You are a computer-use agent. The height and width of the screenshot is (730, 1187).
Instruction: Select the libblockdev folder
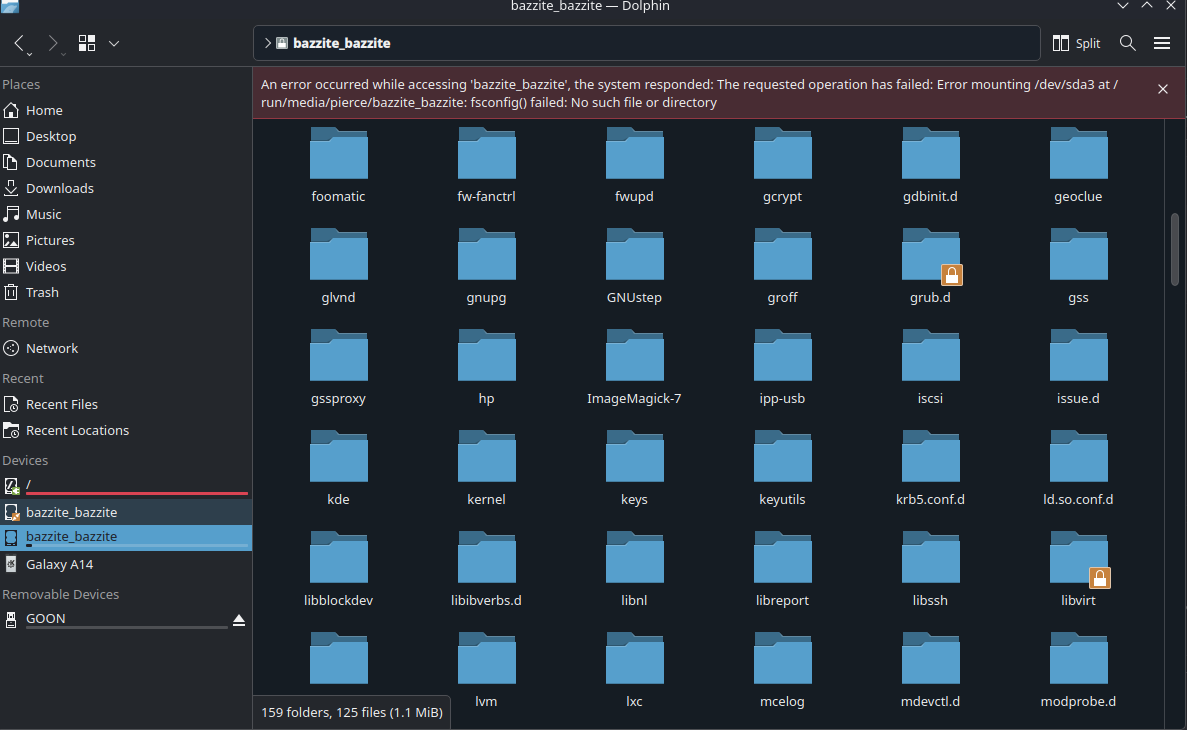point(338,569)
